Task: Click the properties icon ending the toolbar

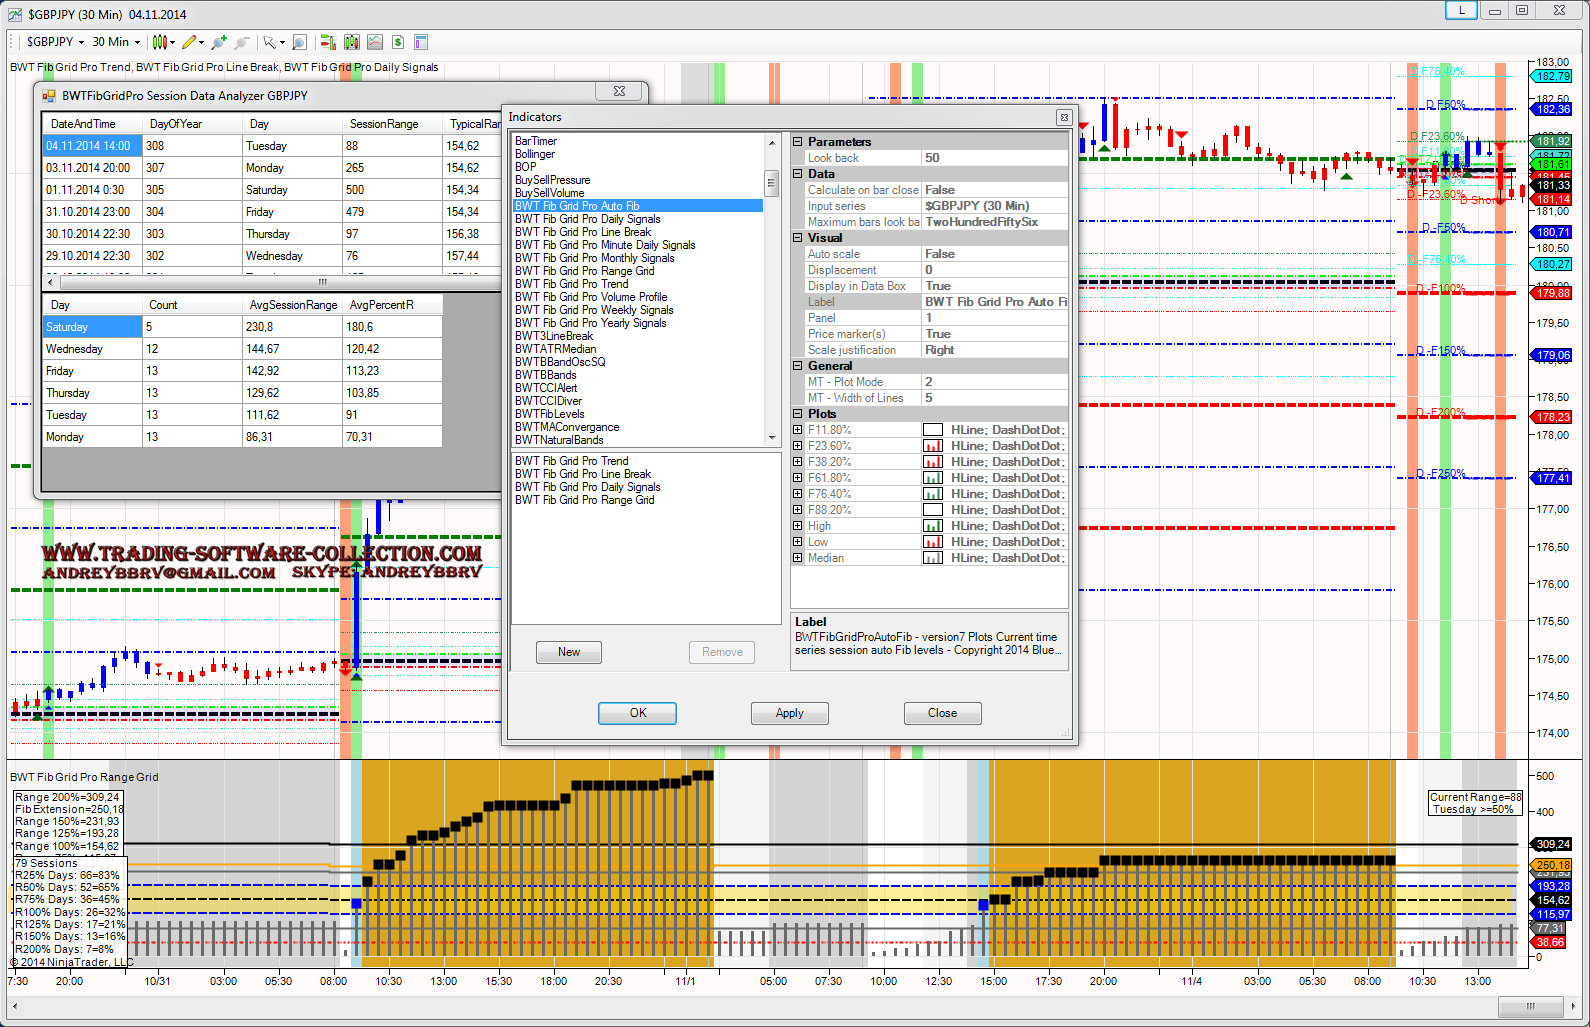Action: click(x=421, y=42)
